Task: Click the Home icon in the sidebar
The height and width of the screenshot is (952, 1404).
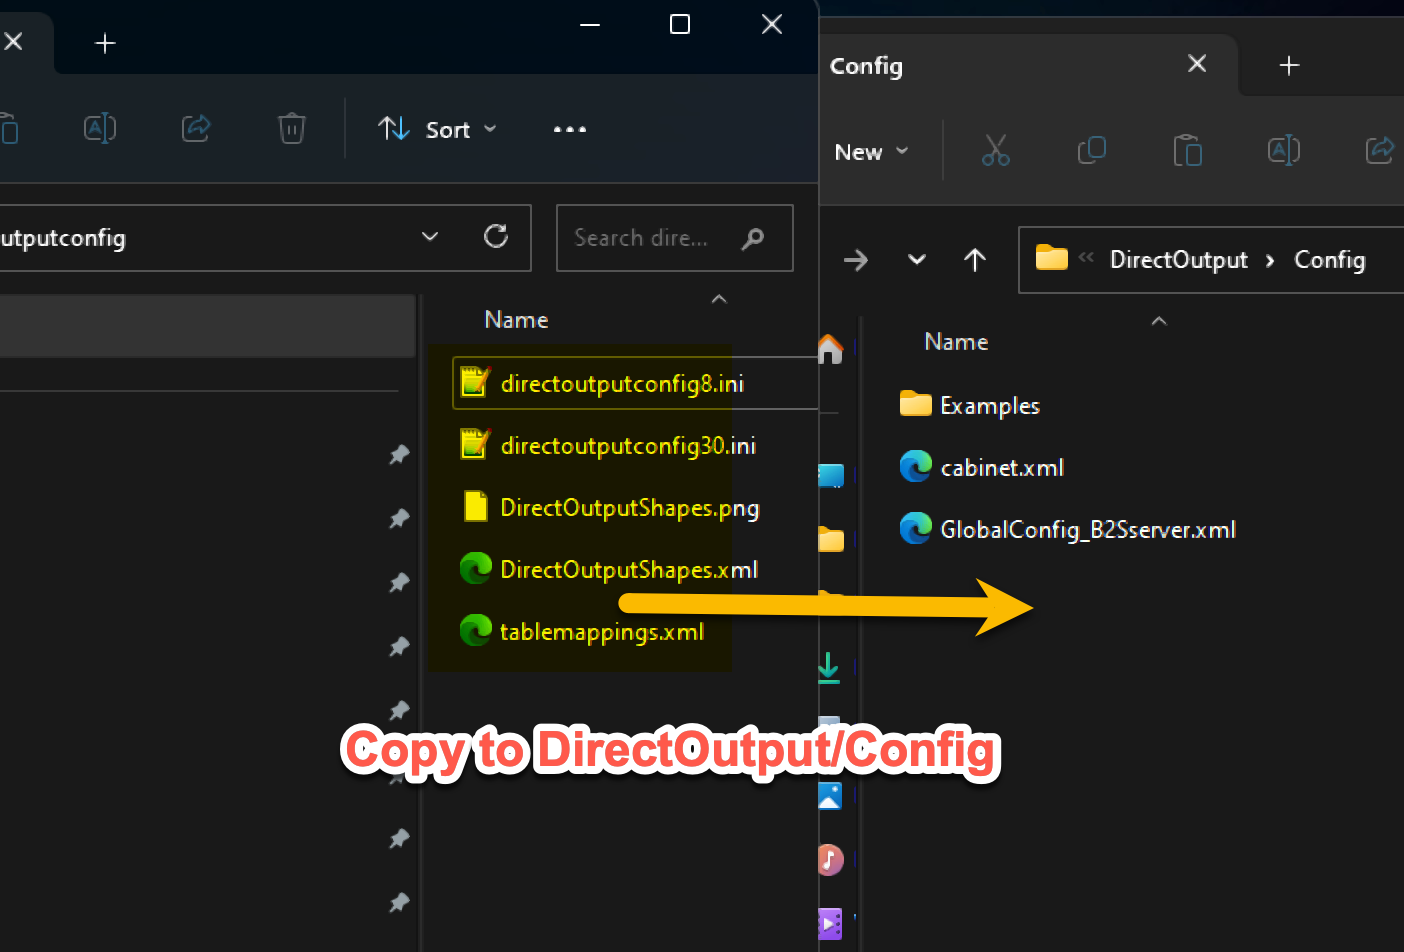Action: click(831, 349)
